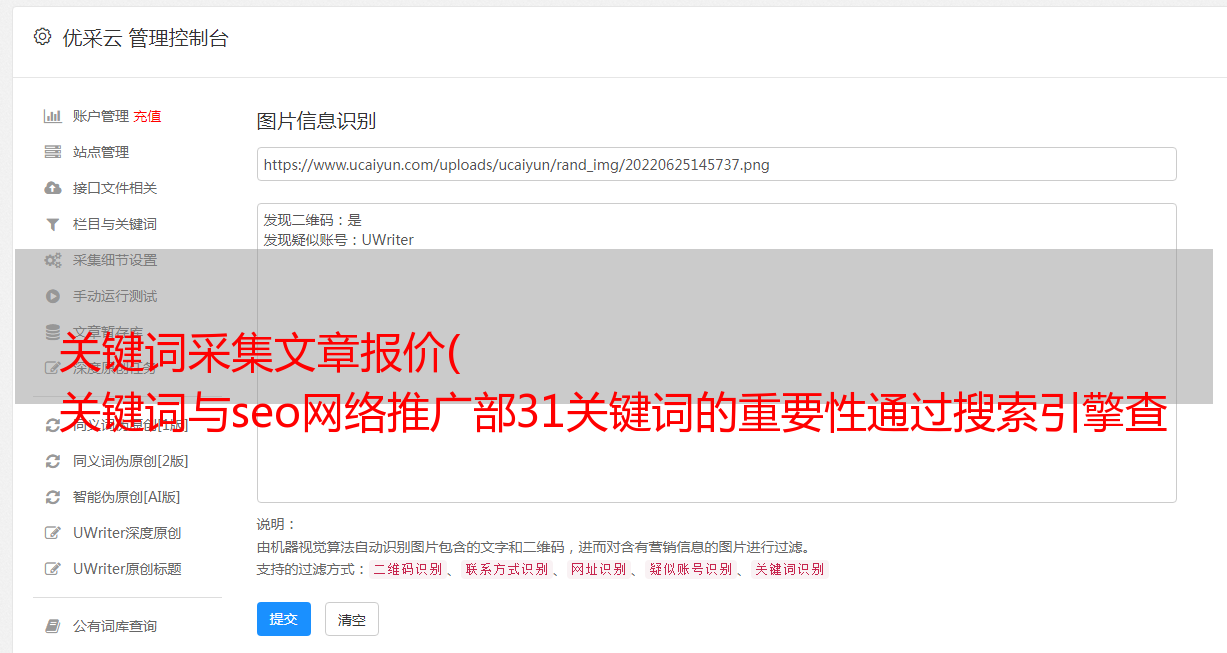Click the 疑似账号识别 tag
The image size is (1227, 653).
pyautogui.click(x=690, y=569)
